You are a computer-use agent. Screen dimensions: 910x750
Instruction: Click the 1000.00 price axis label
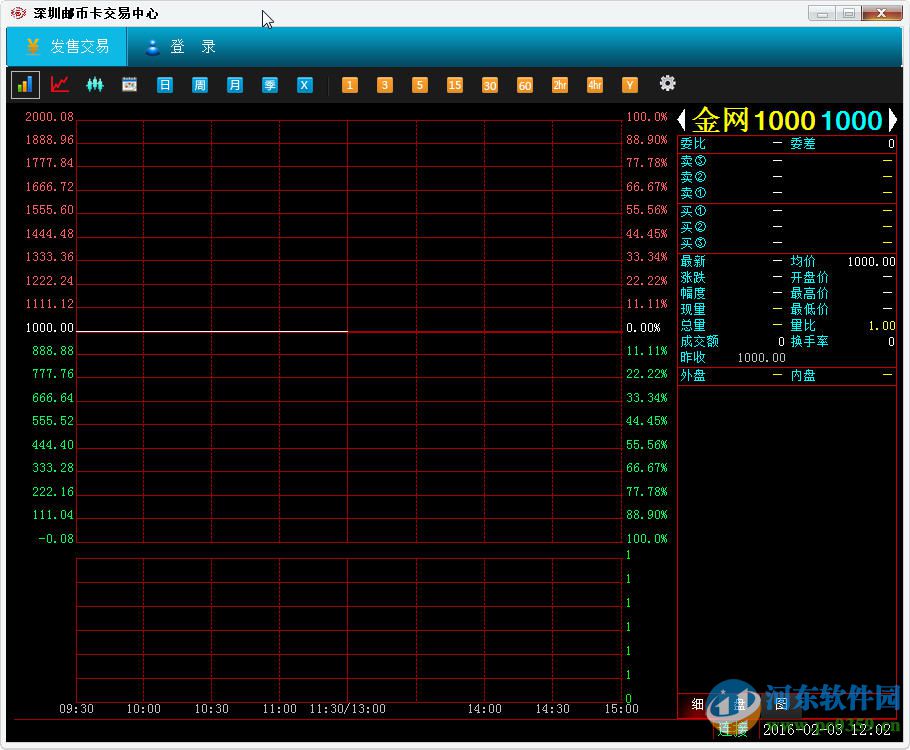coord(49,328)
